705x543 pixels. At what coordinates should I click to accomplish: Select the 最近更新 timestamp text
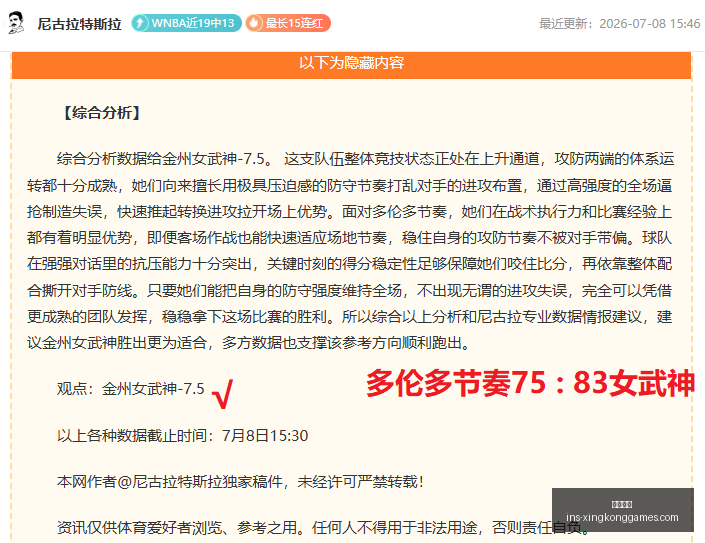[x=620, y=23]
